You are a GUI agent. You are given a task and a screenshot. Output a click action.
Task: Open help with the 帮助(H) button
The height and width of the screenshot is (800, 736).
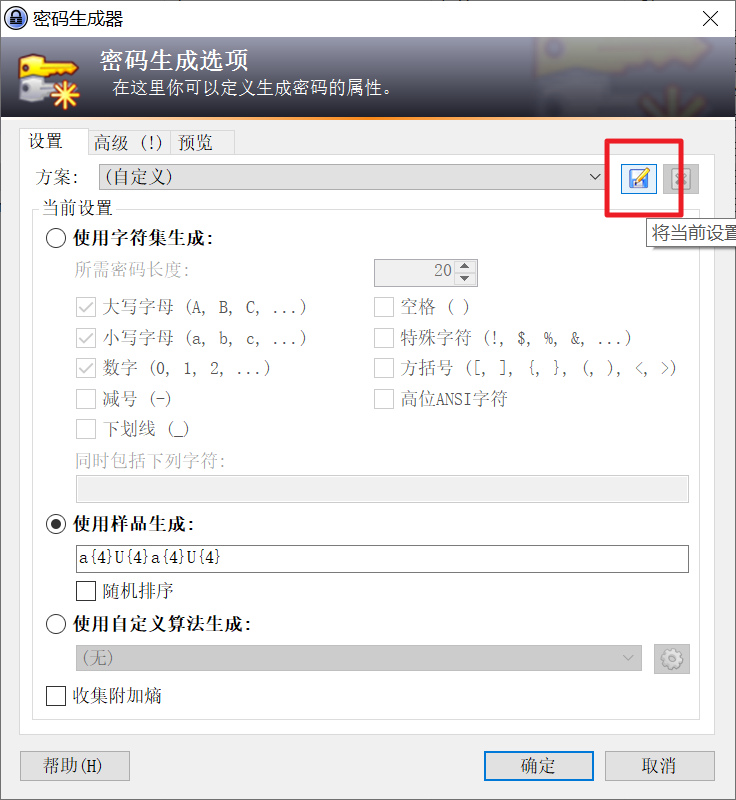(75, 766)
